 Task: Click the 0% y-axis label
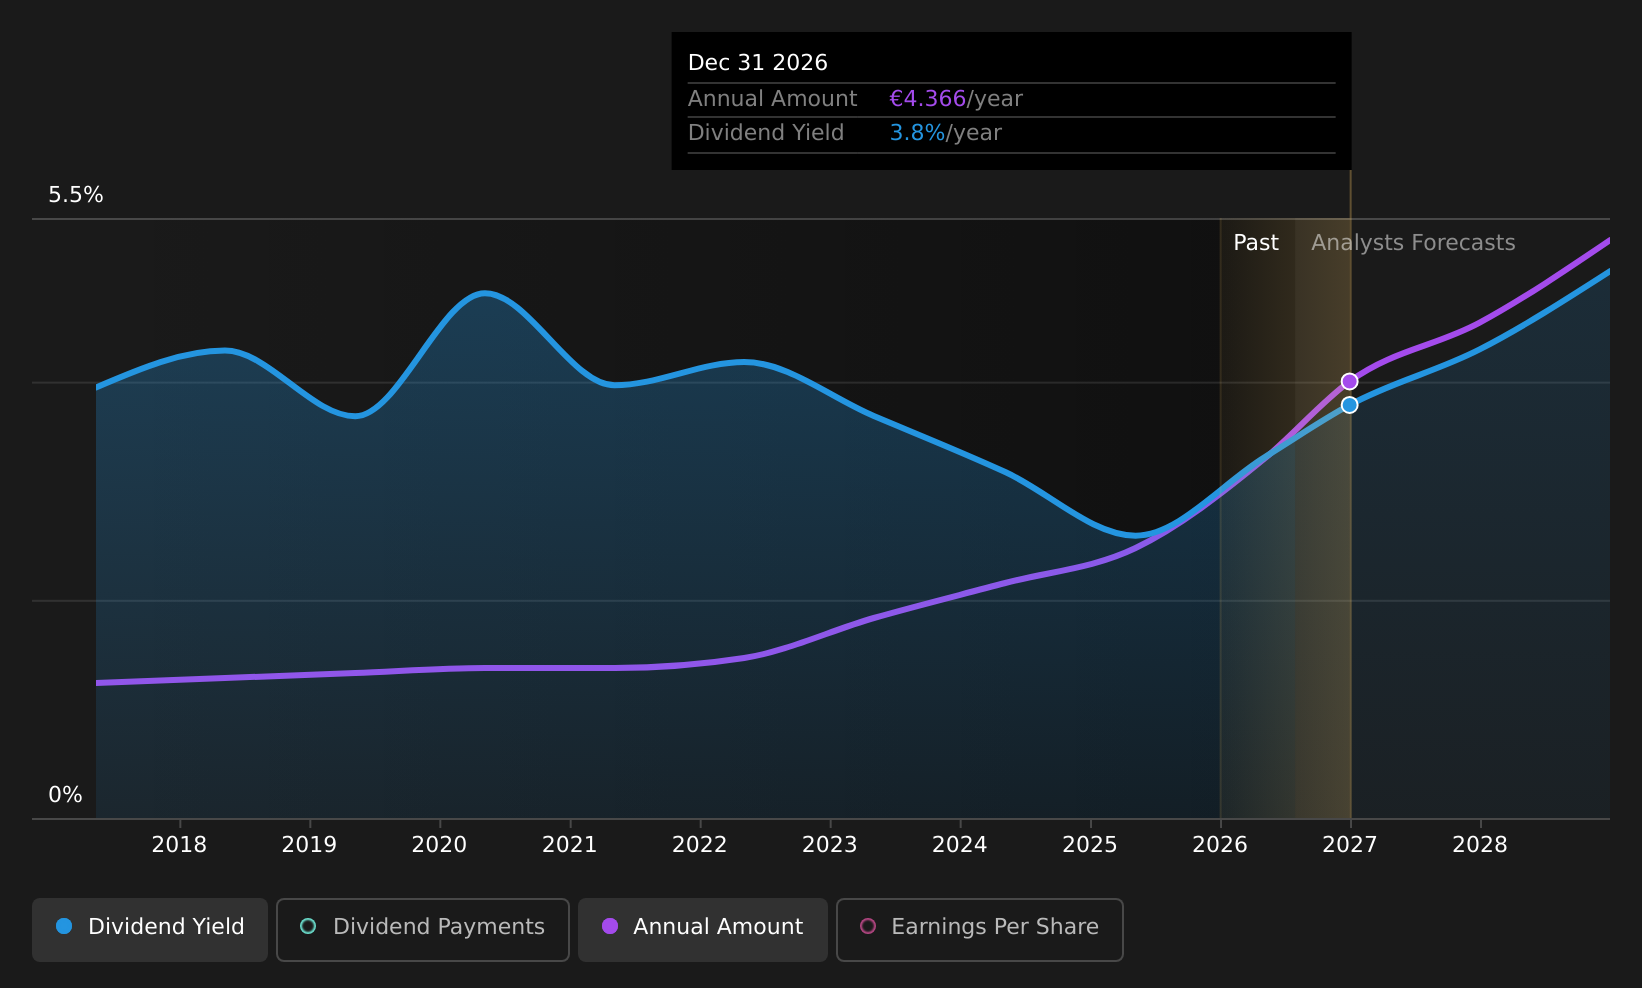pos(65,795)
